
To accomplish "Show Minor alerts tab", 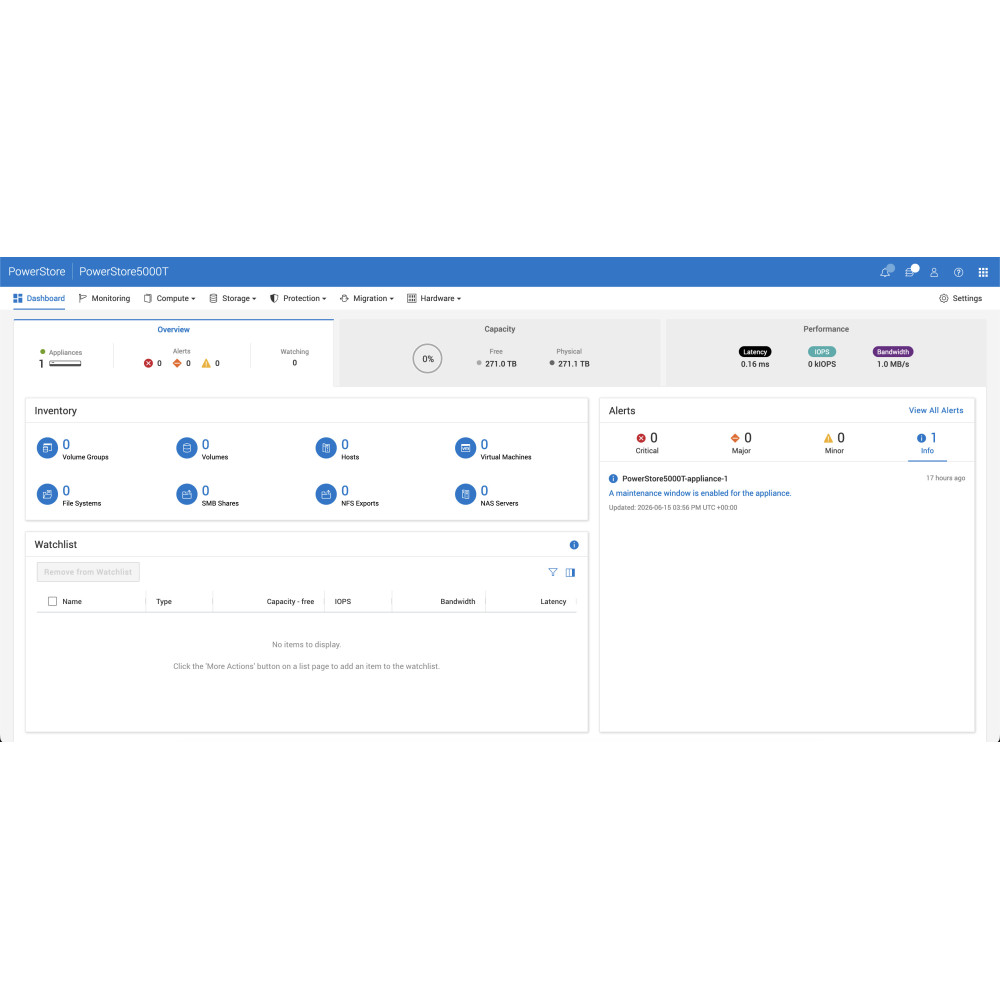I will click(x=834, y=443).
